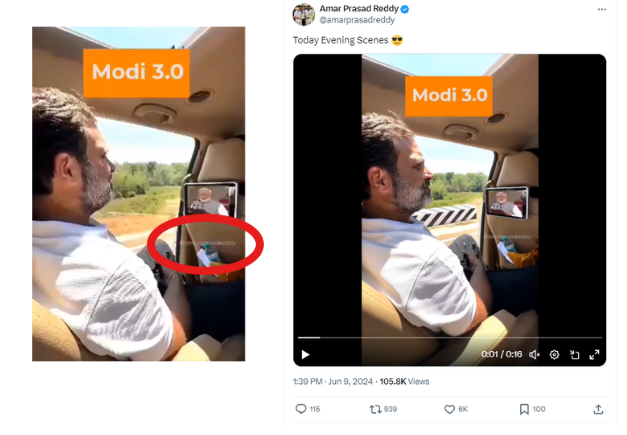This screenshot has height=435, width=627.
Task: Play the tweet video
Action: coord(306,354)
